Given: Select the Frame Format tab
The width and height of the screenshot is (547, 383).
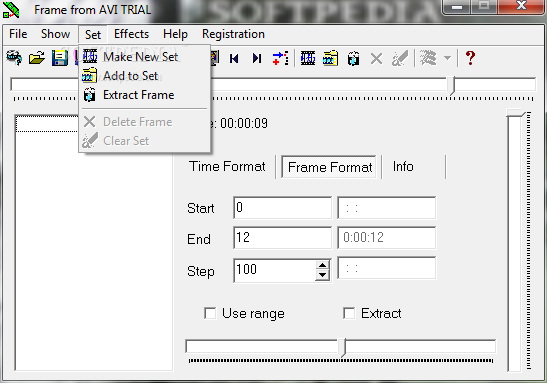Looking at the screenshot, I should coord(329,167).
